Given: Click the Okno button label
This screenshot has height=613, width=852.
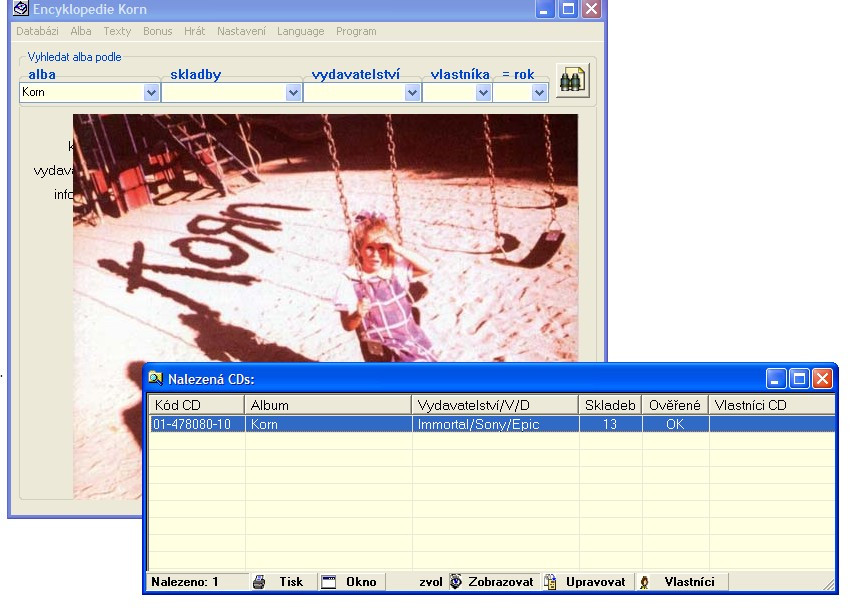Looking at the screenshot, I should [x=361, y=581].
